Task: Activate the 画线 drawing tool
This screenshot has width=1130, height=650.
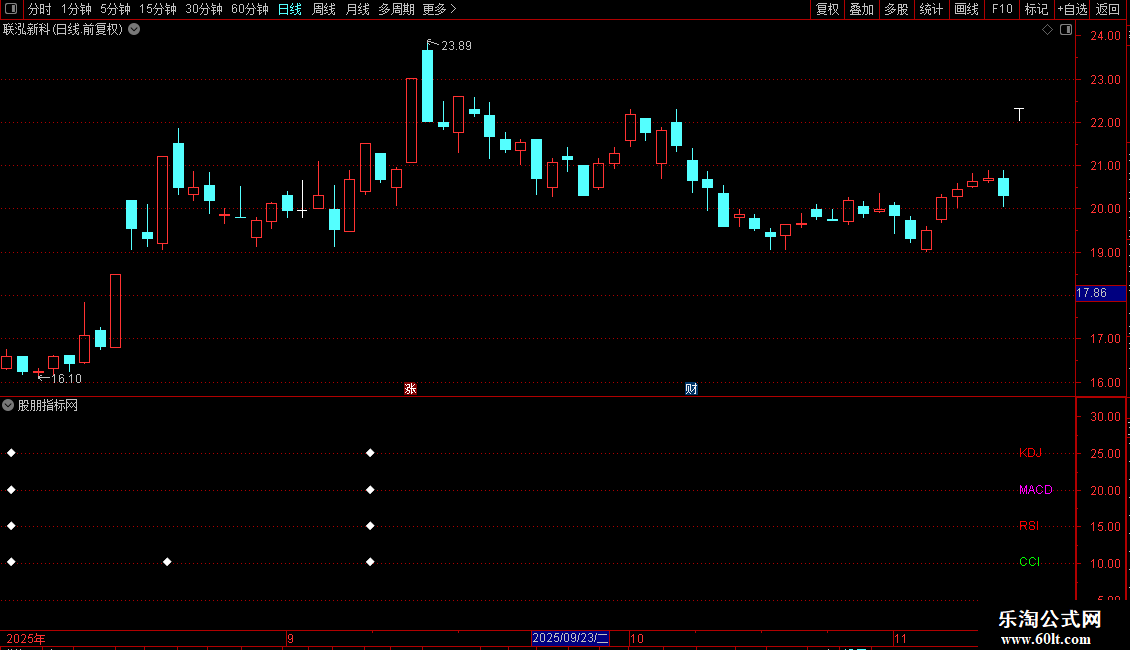Action: coord(966,9)
